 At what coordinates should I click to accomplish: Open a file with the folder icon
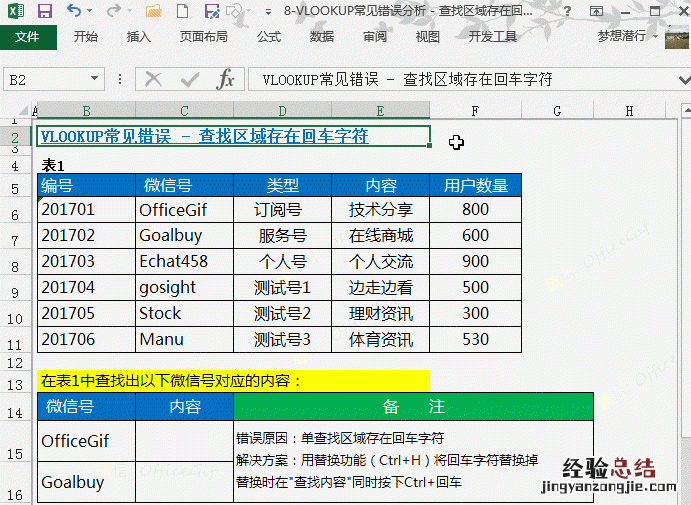pyautogui.click(x=153, y=12)
